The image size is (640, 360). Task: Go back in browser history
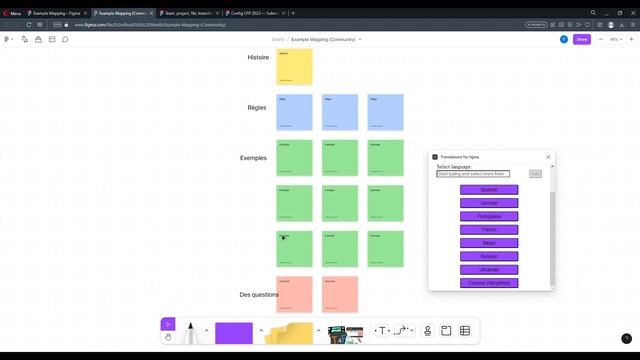[7, 25]
